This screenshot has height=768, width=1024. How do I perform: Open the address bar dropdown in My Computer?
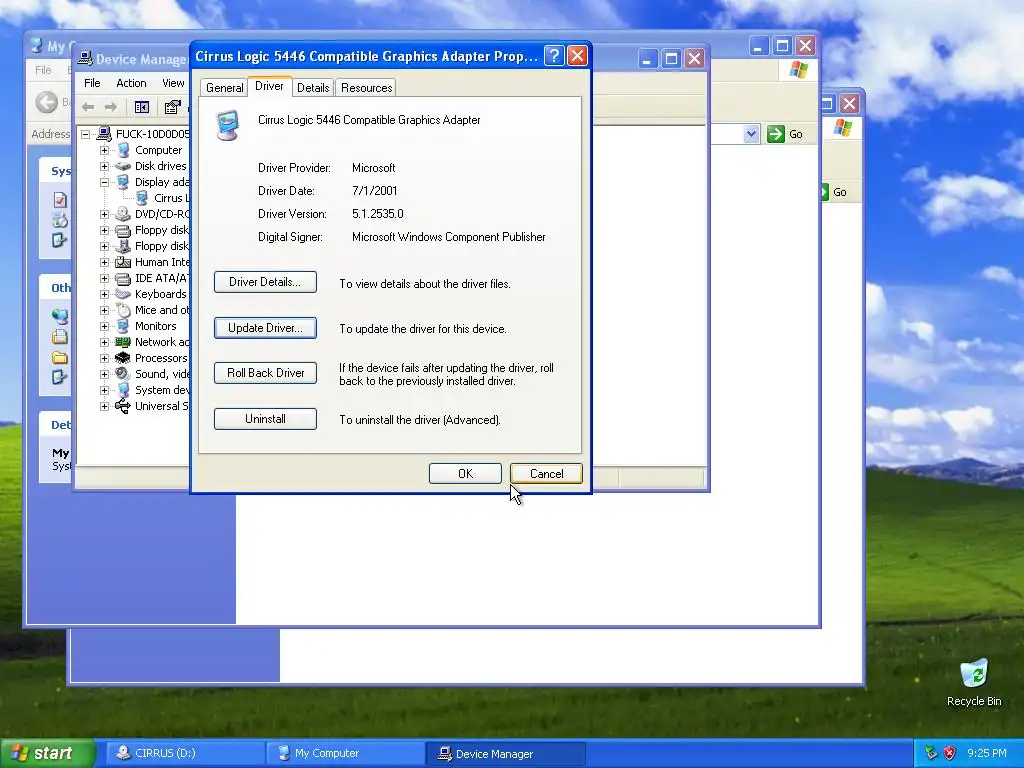(x=751, y=134)
